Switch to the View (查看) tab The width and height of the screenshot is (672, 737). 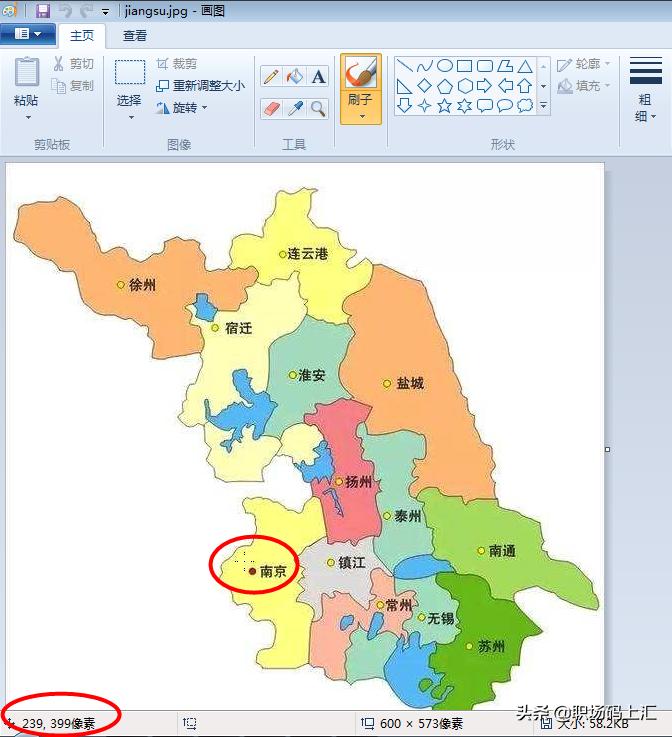click(135, 36)
